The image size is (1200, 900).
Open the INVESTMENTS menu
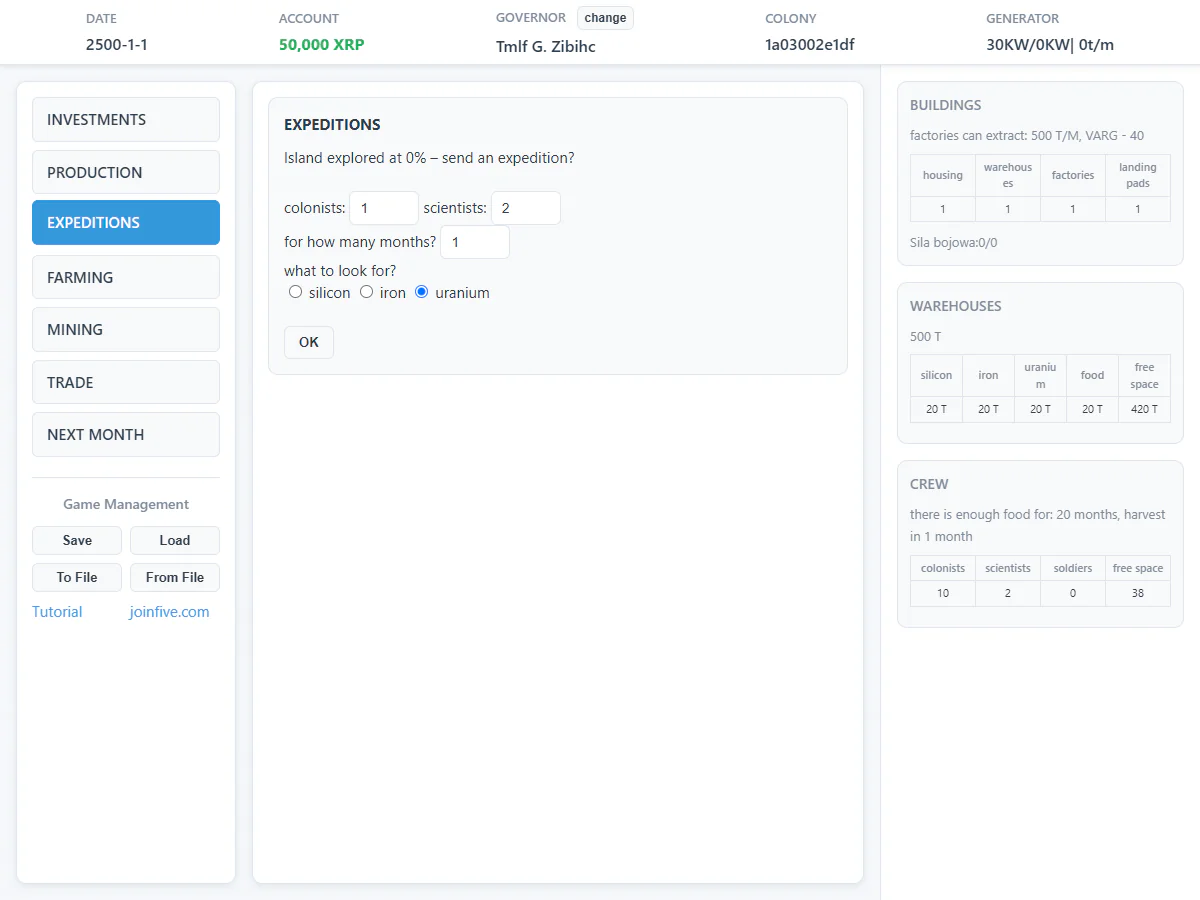click(126, 120)
